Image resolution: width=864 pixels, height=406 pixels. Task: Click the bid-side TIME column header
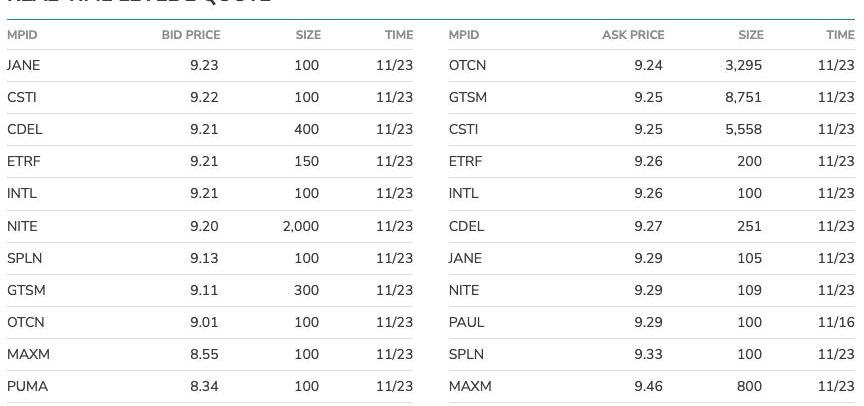pyautogui.click(x=398, y=35)
